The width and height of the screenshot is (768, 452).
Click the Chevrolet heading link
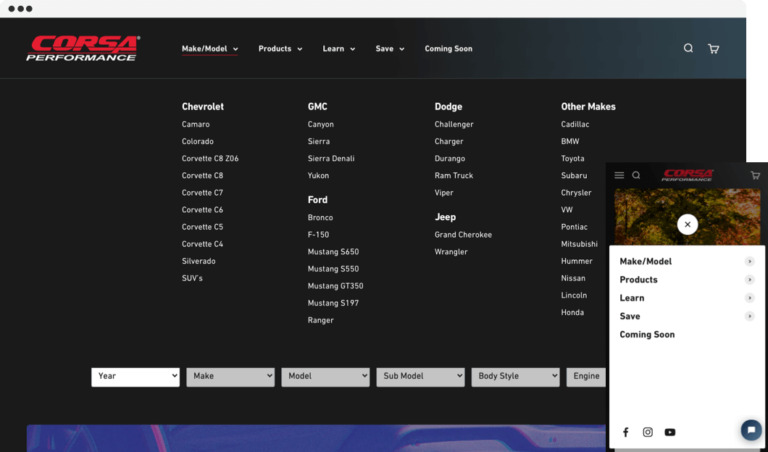[x=202, y=106]
